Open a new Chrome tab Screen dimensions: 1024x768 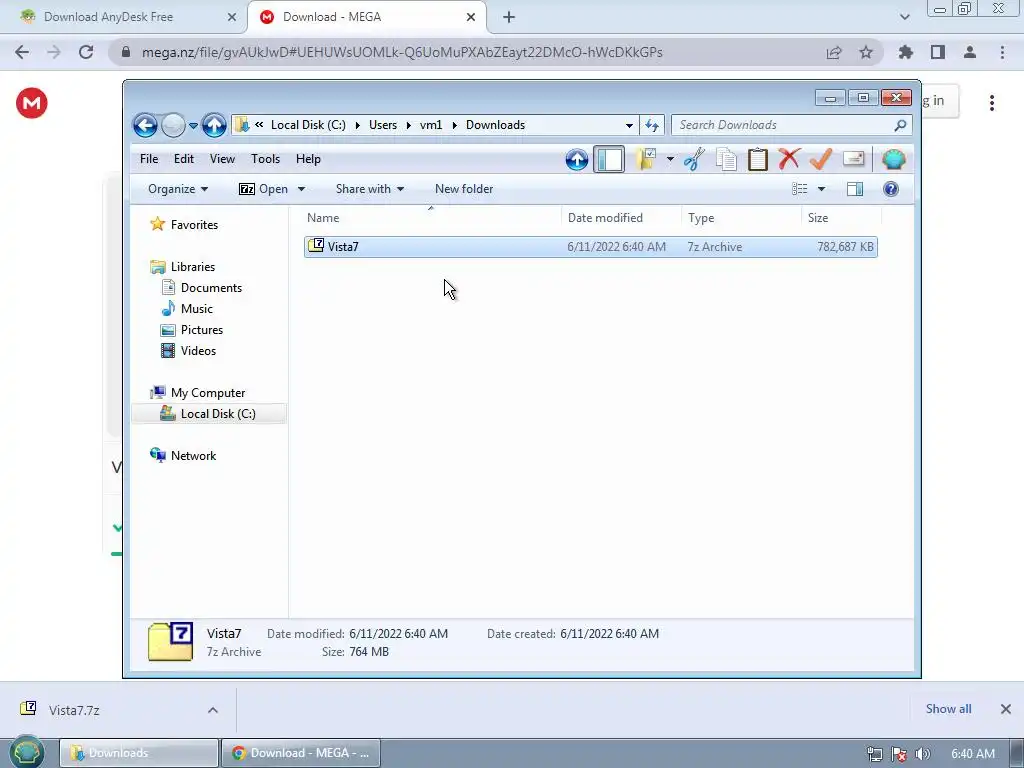[509, 18]
